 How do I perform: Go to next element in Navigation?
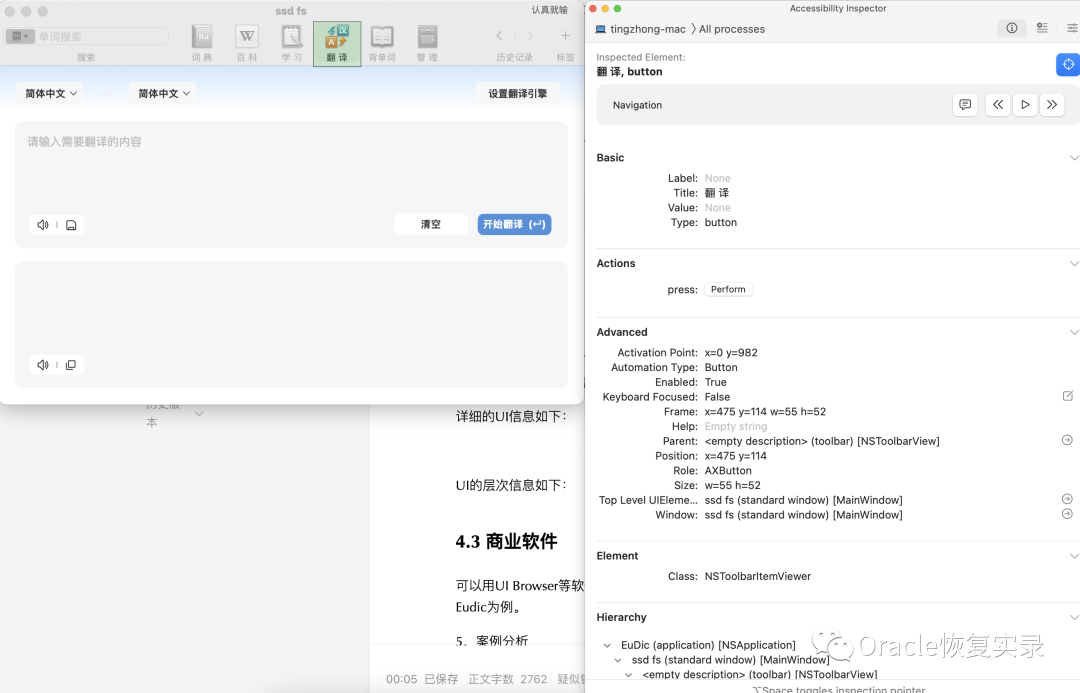click(1052, 105)
